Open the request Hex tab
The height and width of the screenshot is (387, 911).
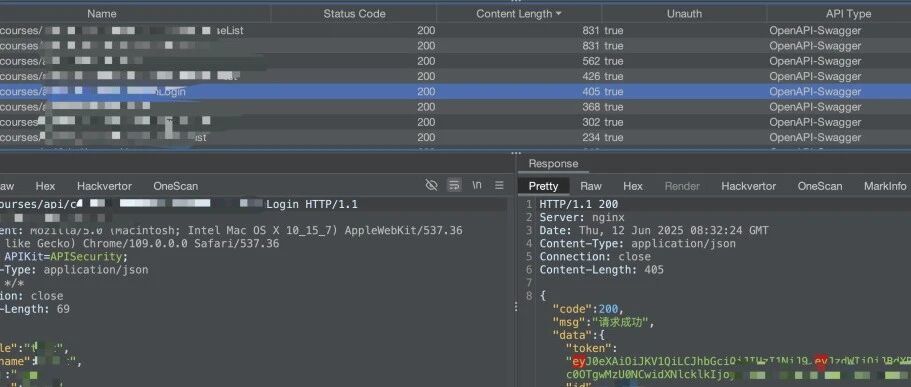click(45, 186)
